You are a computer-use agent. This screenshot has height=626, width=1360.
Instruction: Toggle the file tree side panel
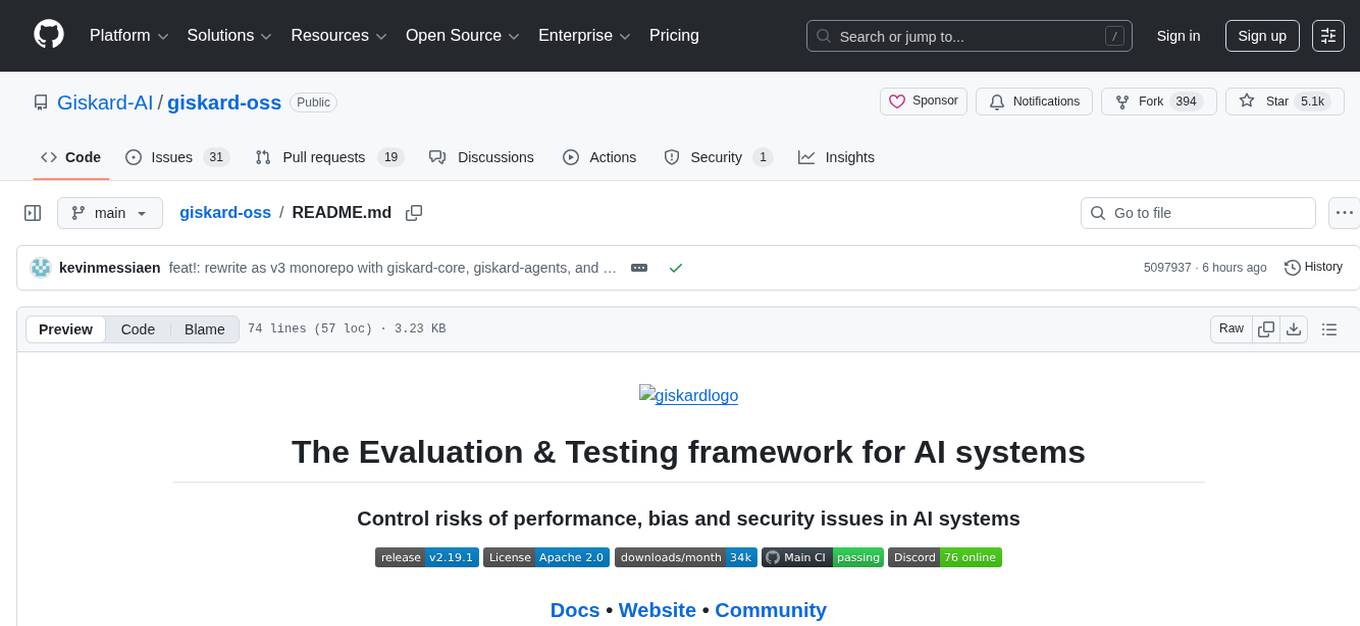pyautogui.click(x=33, y=212)
